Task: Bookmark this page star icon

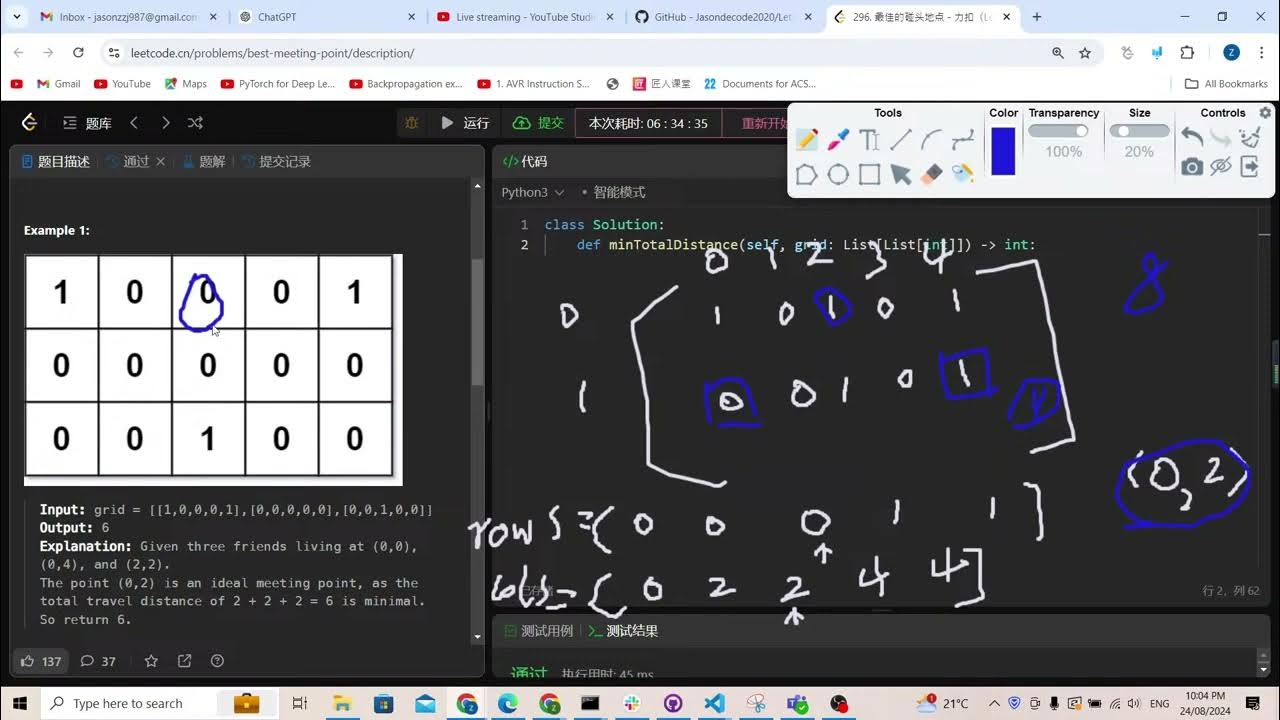Action: click(1085, 53)
